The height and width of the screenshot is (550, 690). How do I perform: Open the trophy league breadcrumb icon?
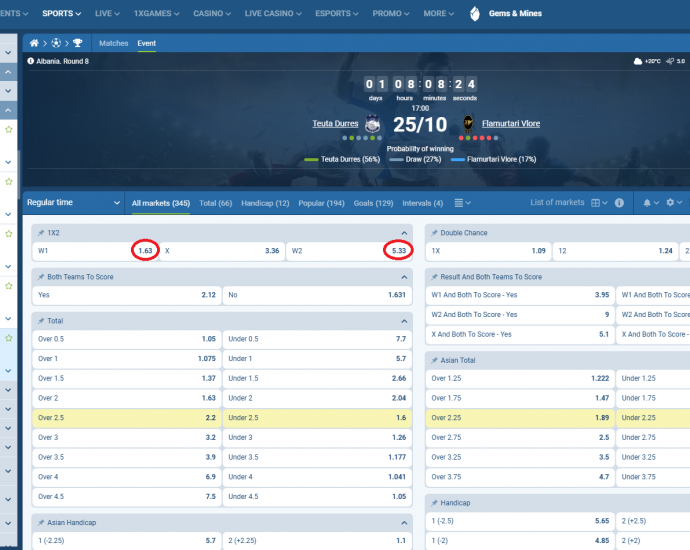[x=77, y=43]
